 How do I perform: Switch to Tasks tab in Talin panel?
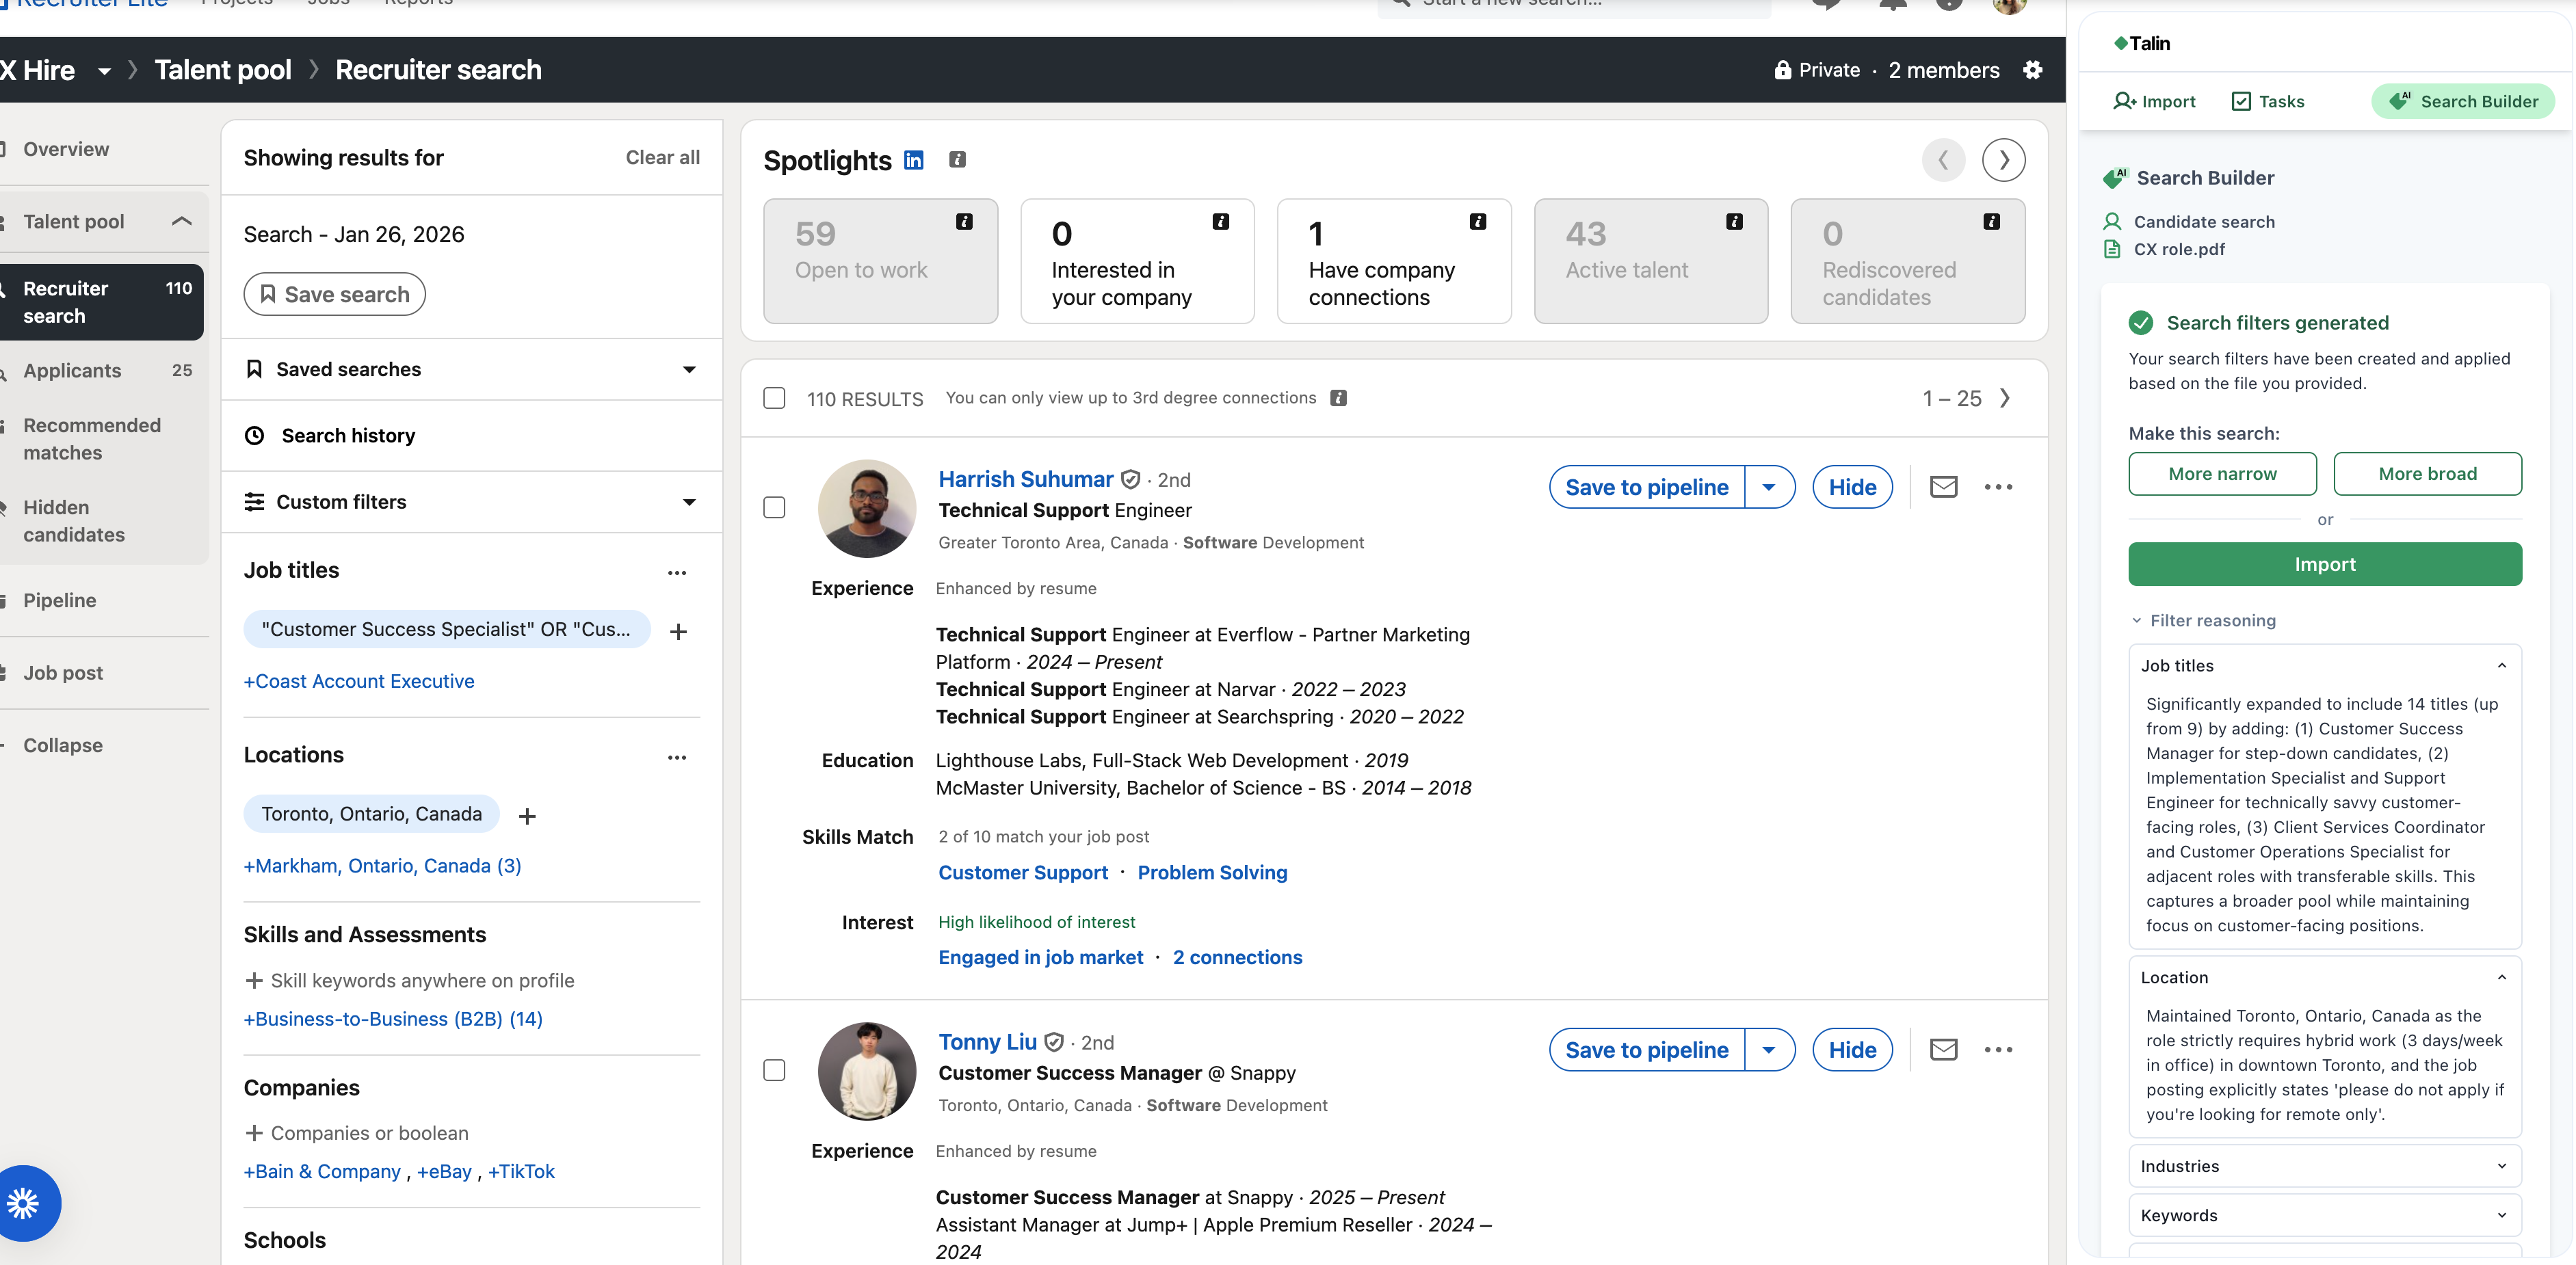2268,101
